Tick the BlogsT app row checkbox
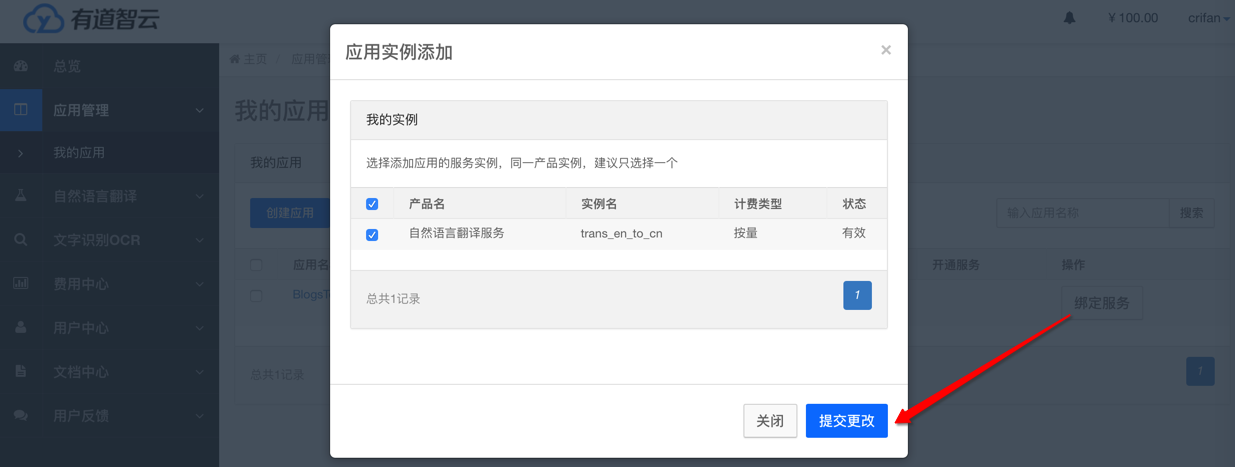1235x467 pixels. pyautogui.click(x=257, y=295)
